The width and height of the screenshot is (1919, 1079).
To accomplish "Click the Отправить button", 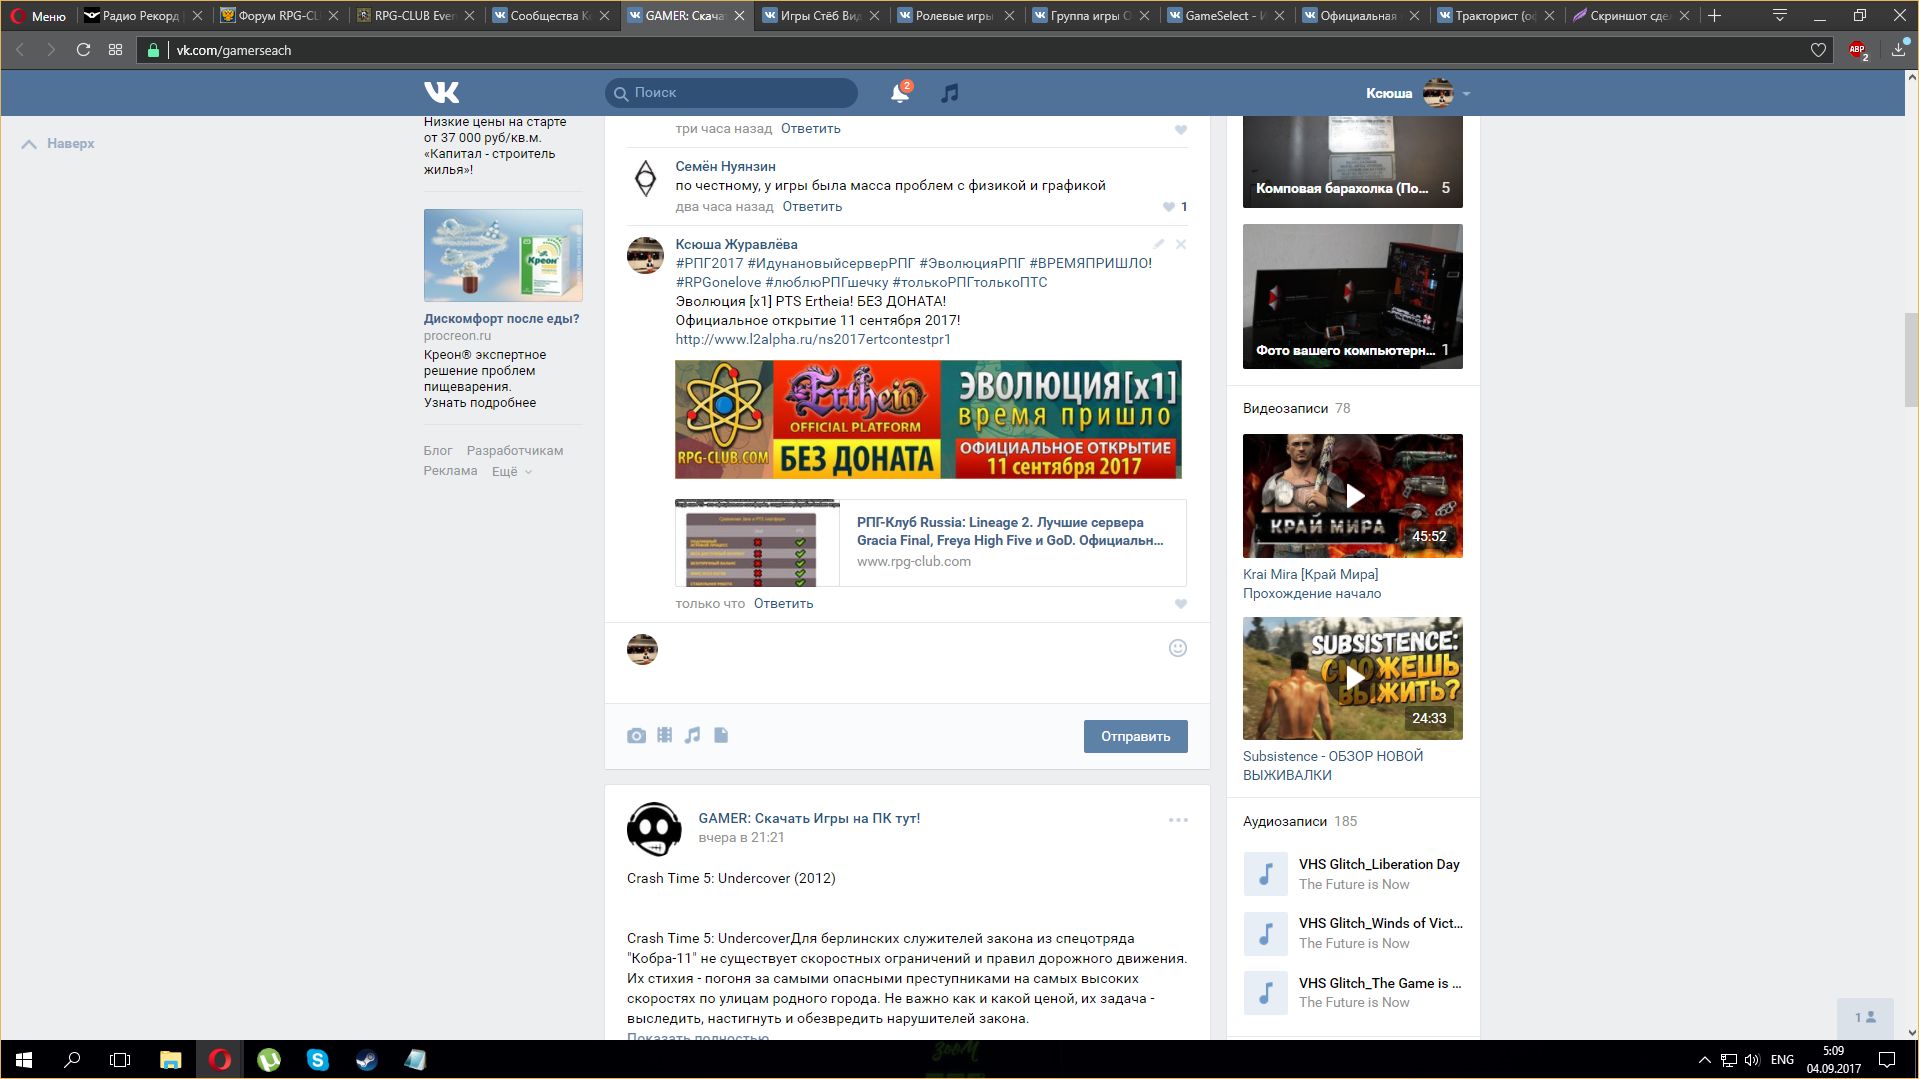I will coord(1135,737).
